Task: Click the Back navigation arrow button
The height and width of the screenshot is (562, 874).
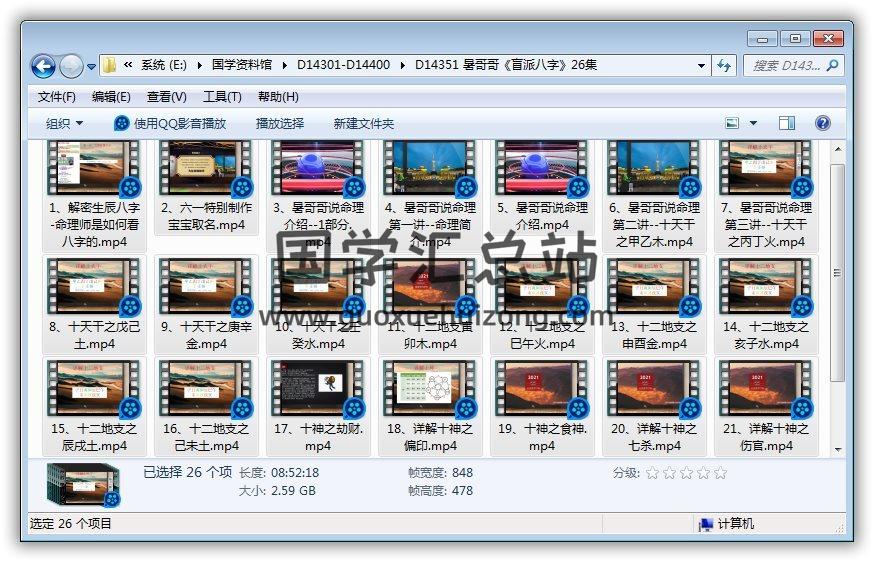Action: click(43, 66)
